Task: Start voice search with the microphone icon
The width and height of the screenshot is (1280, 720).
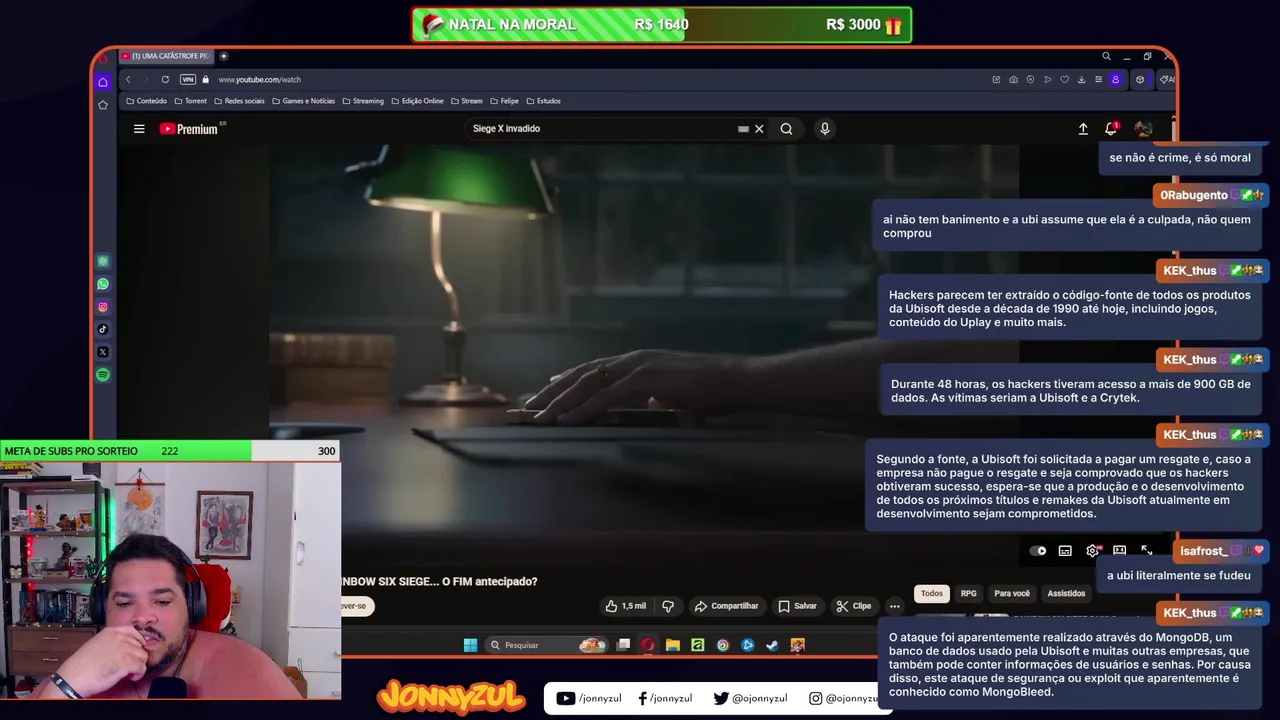Action: (x=824, y=128)
